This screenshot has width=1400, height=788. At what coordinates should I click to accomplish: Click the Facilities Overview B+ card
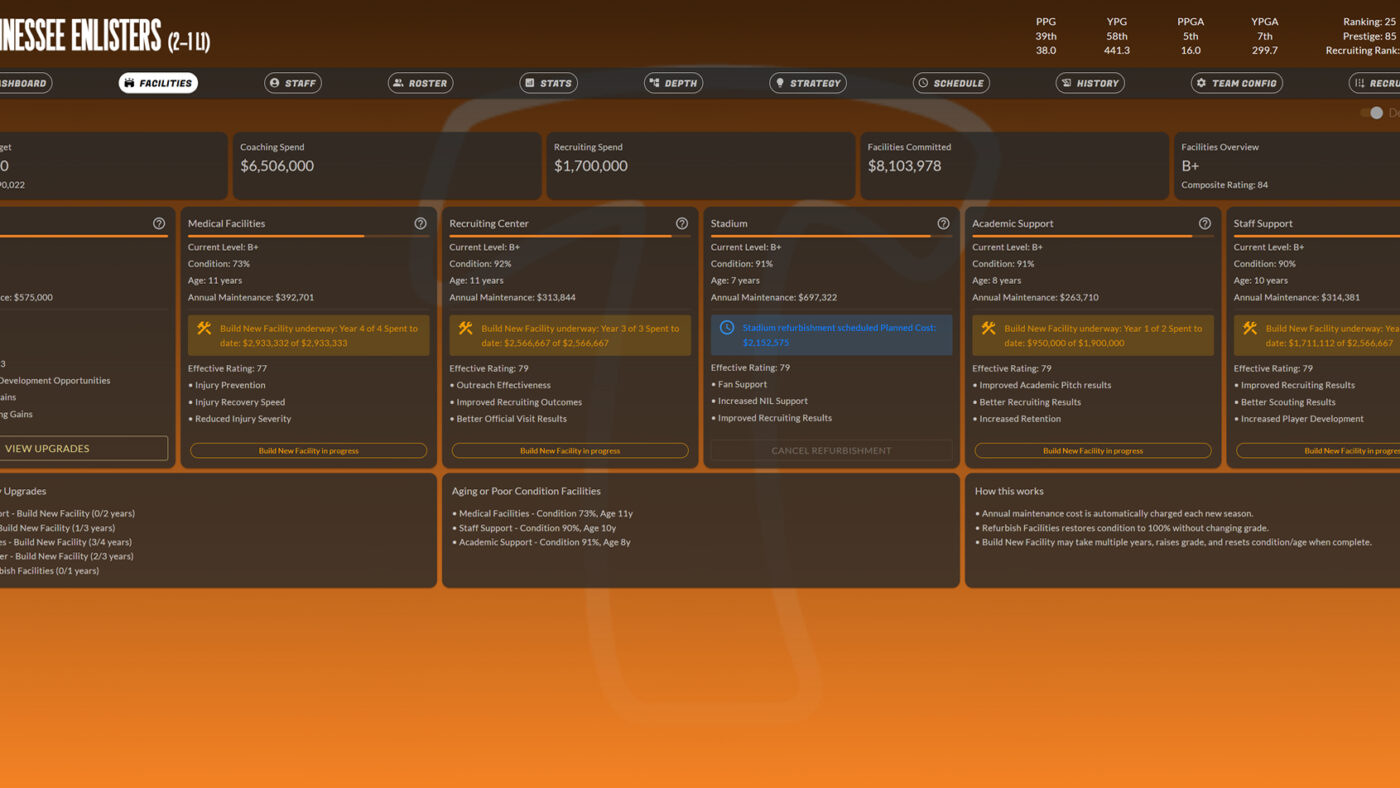tap(1287, 166)
